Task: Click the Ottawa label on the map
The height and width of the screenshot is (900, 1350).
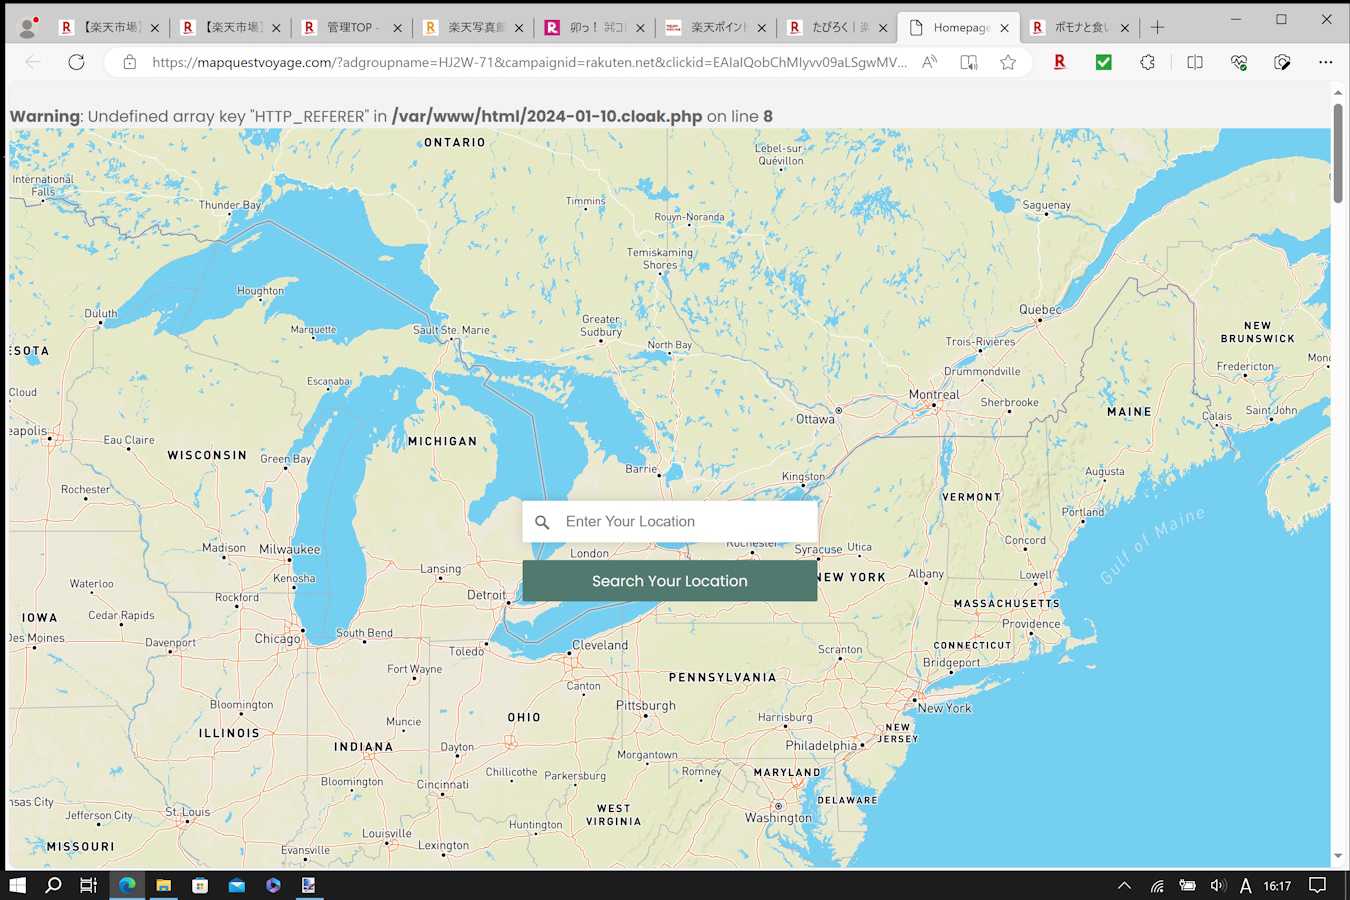Action: click(x=815, y=419)
